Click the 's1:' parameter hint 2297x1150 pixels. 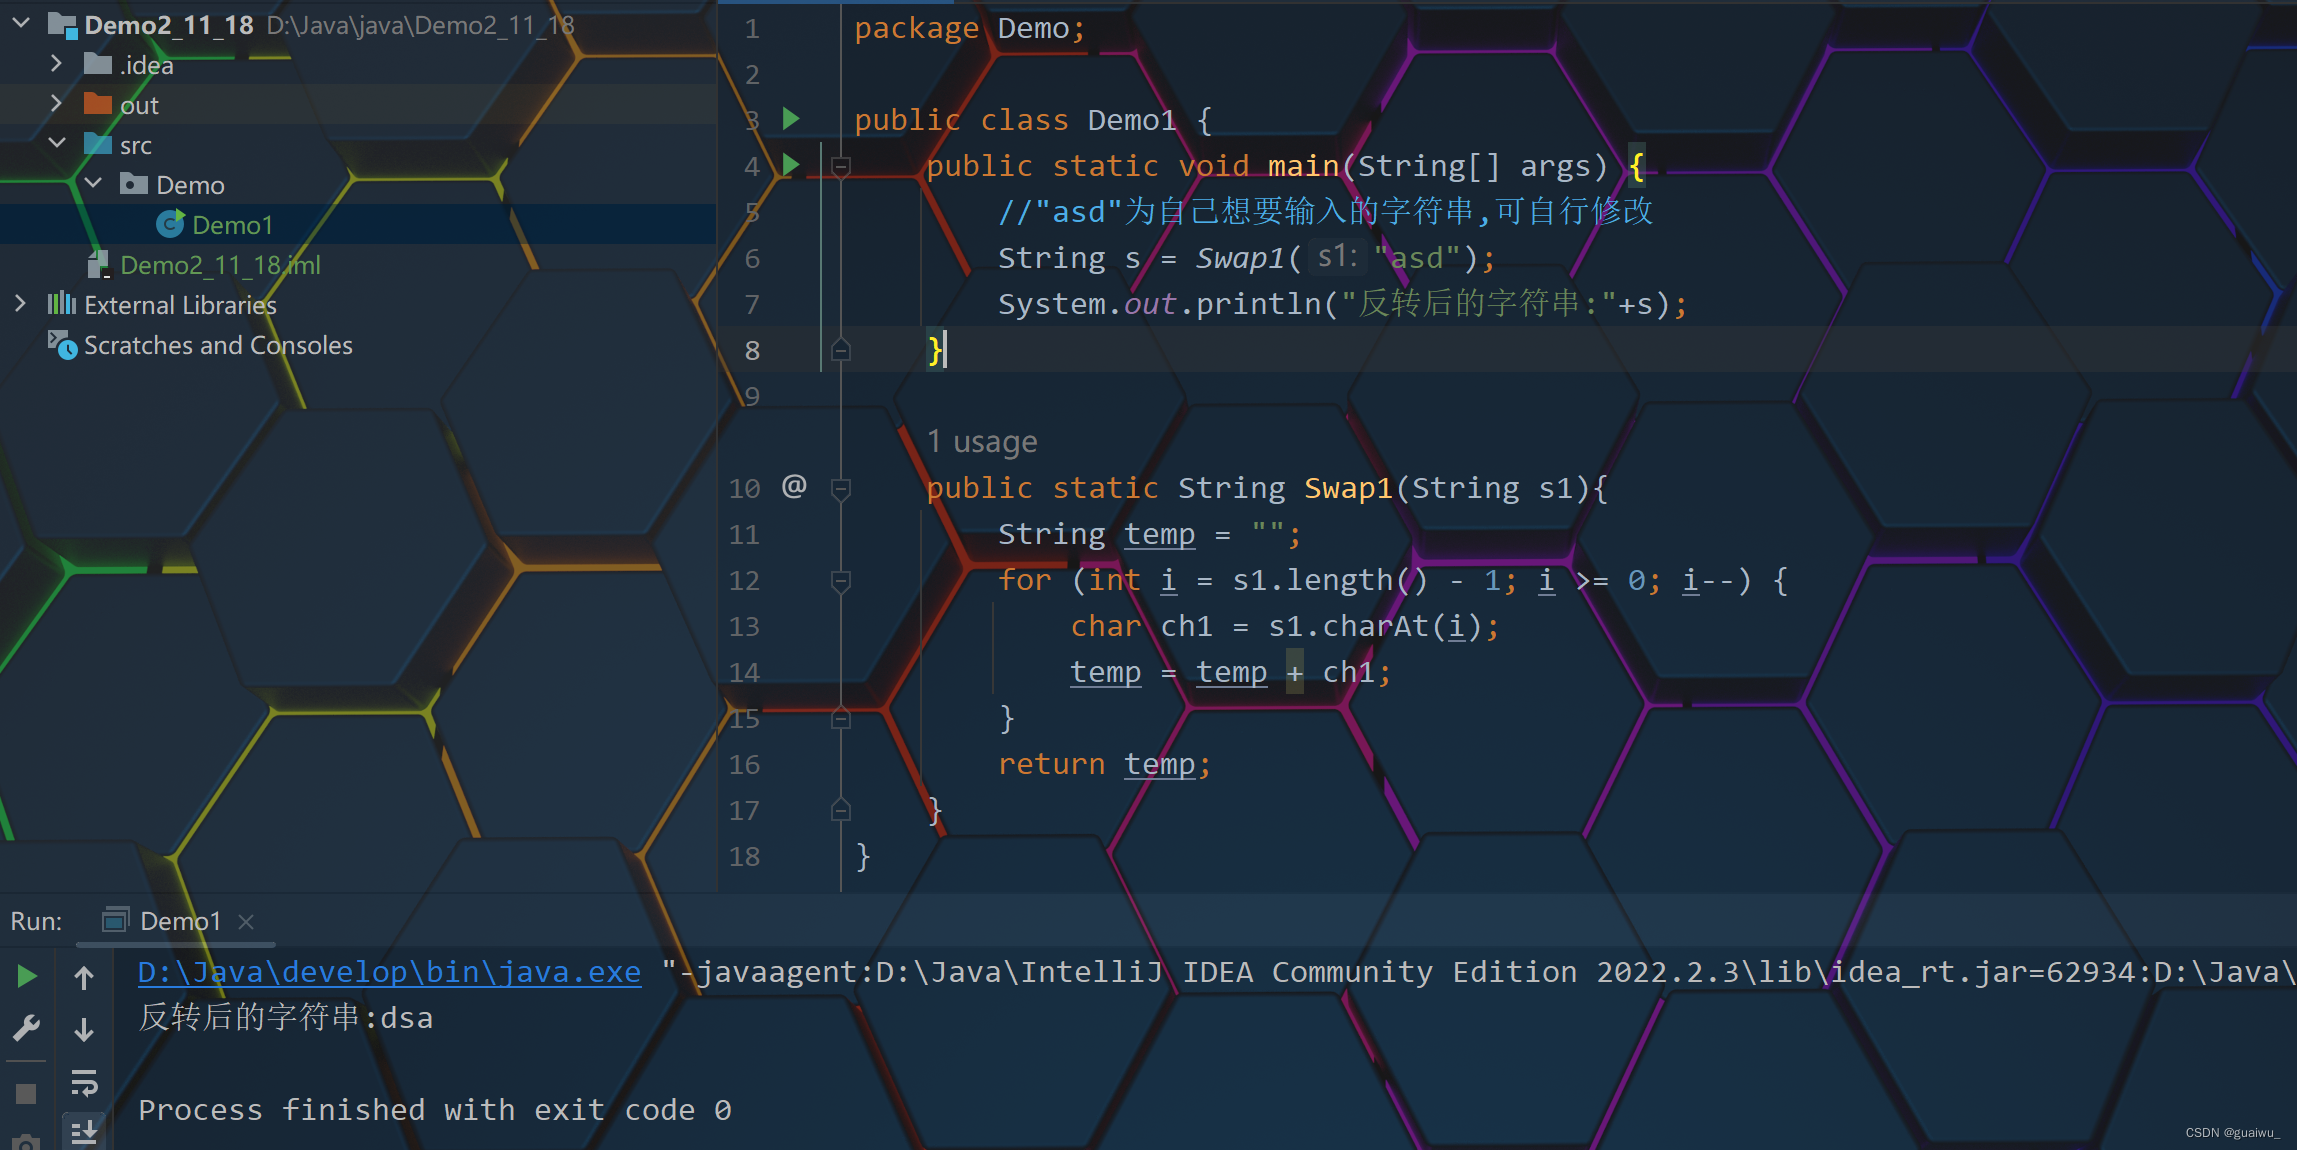click(x=1337, y=257)
